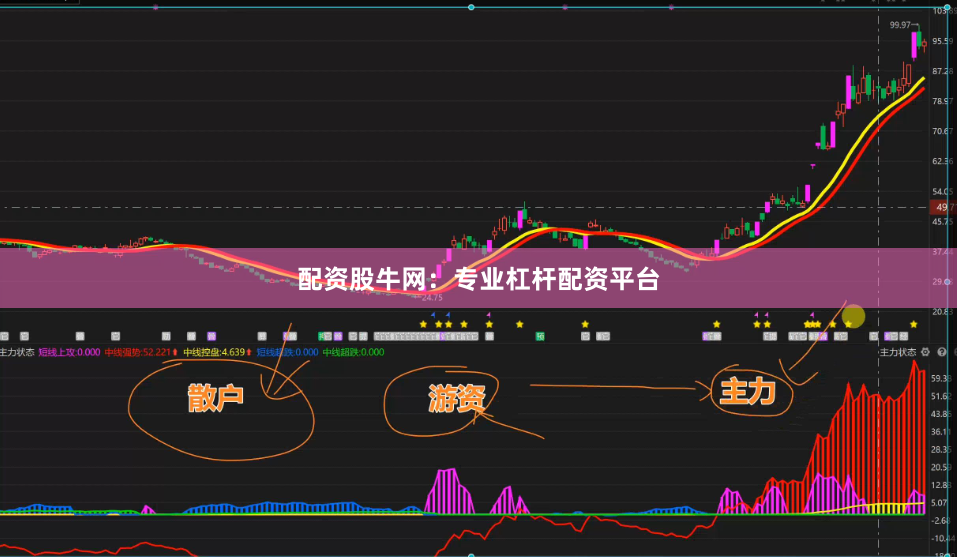Click the rightmost yellow star signal marker

coord(914,325)
